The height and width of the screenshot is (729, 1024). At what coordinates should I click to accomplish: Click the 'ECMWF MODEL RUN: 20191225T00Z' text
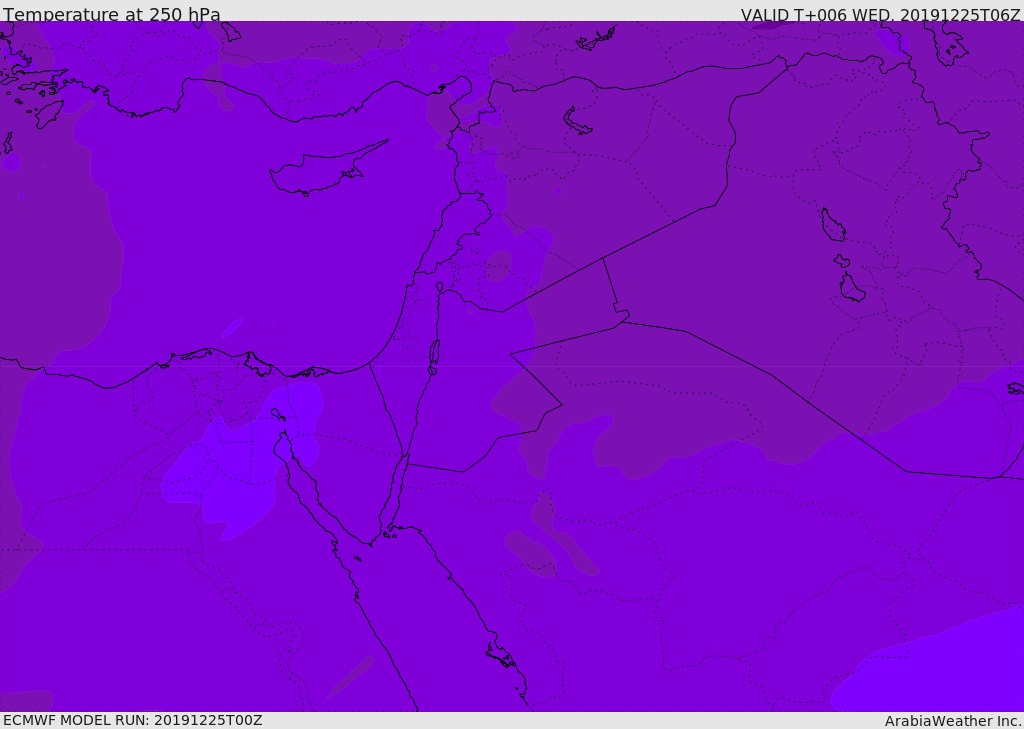click(133, 720)
